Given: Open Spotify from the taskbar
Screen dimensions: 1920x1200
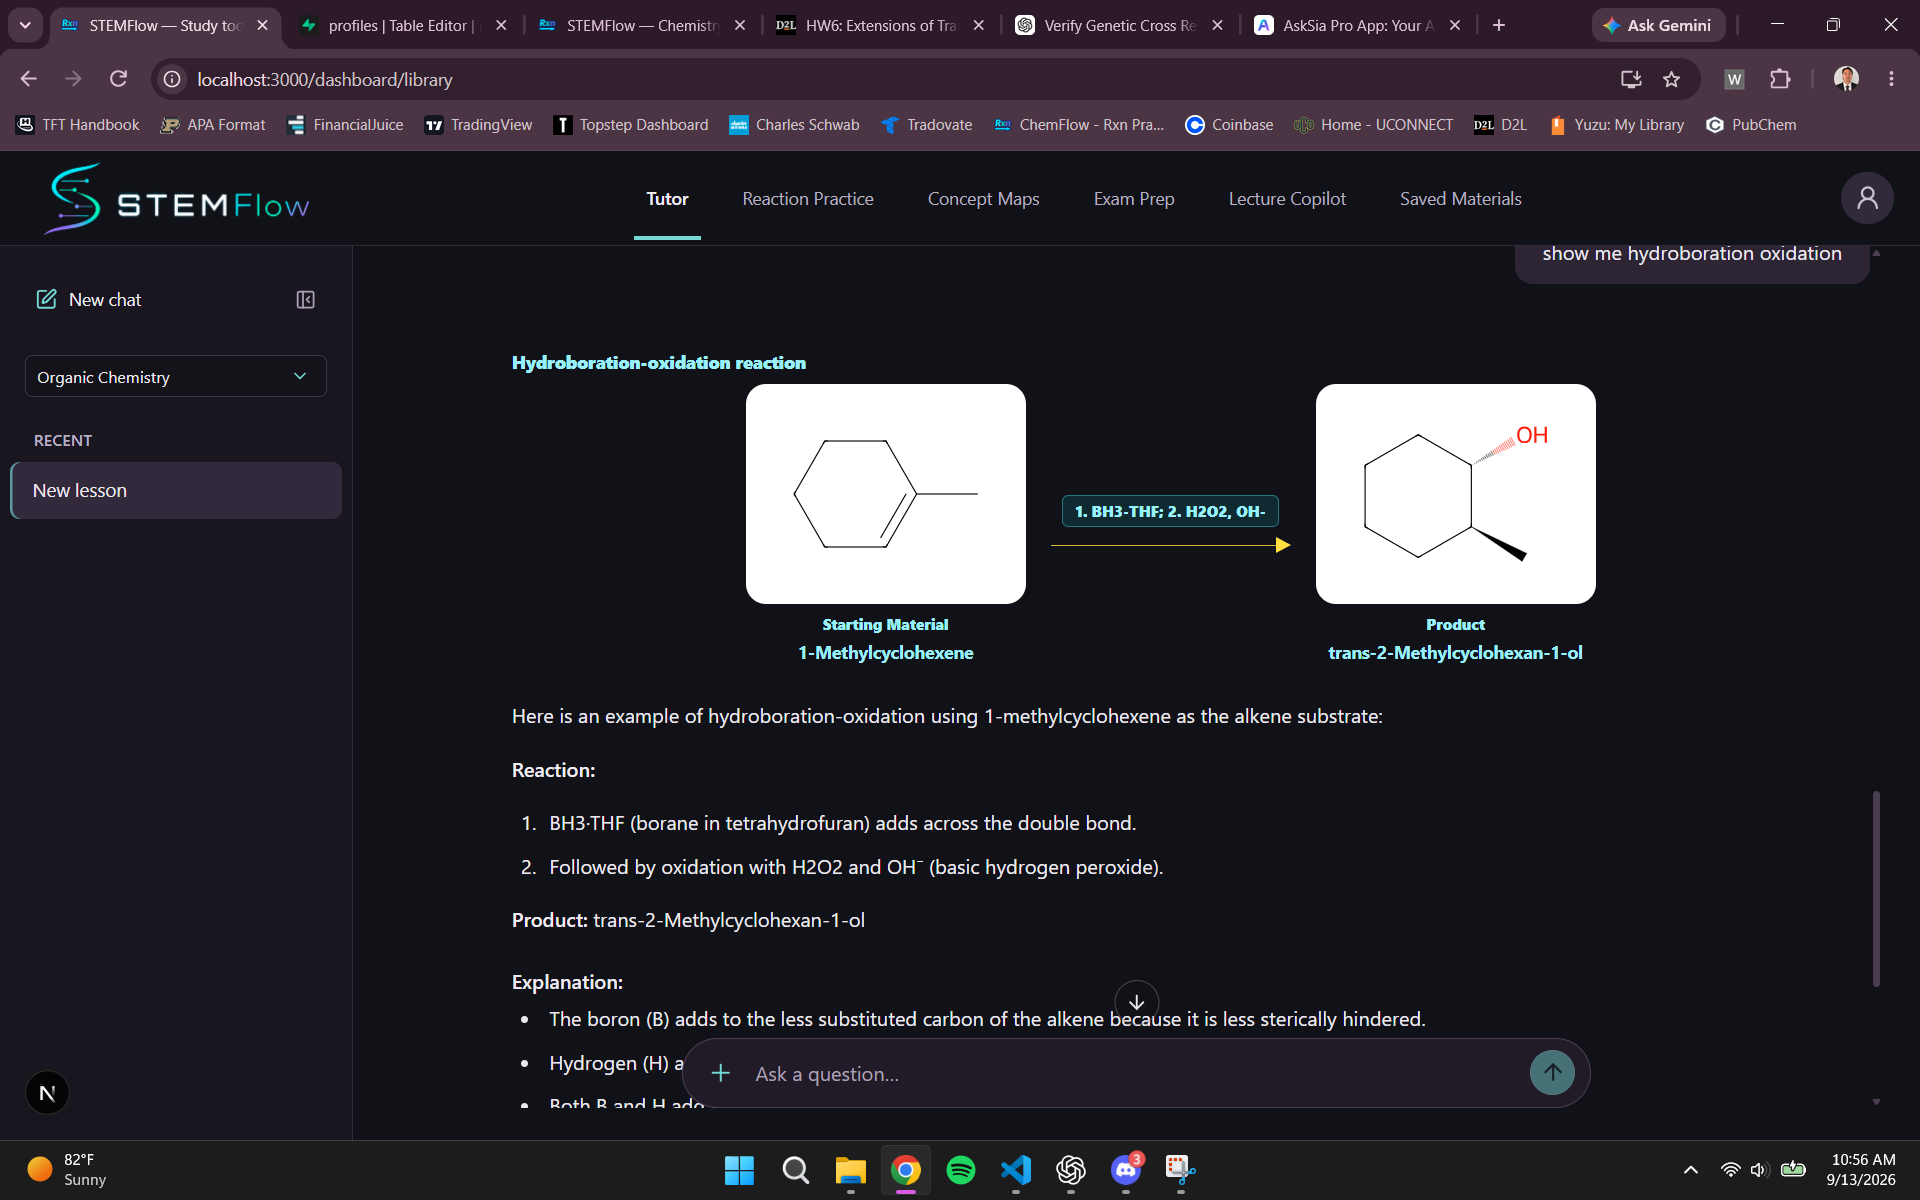Looking at the screenshot, I should 960,1169.
